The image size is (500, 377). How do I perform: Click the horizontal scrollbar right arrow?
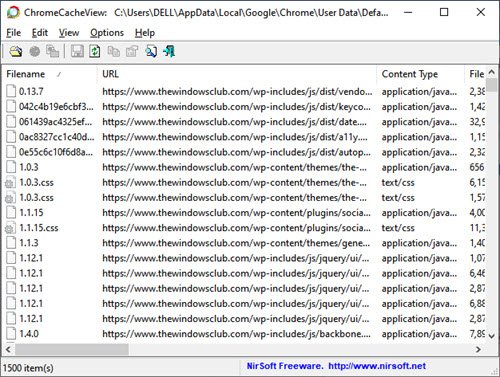coord(478,349)
